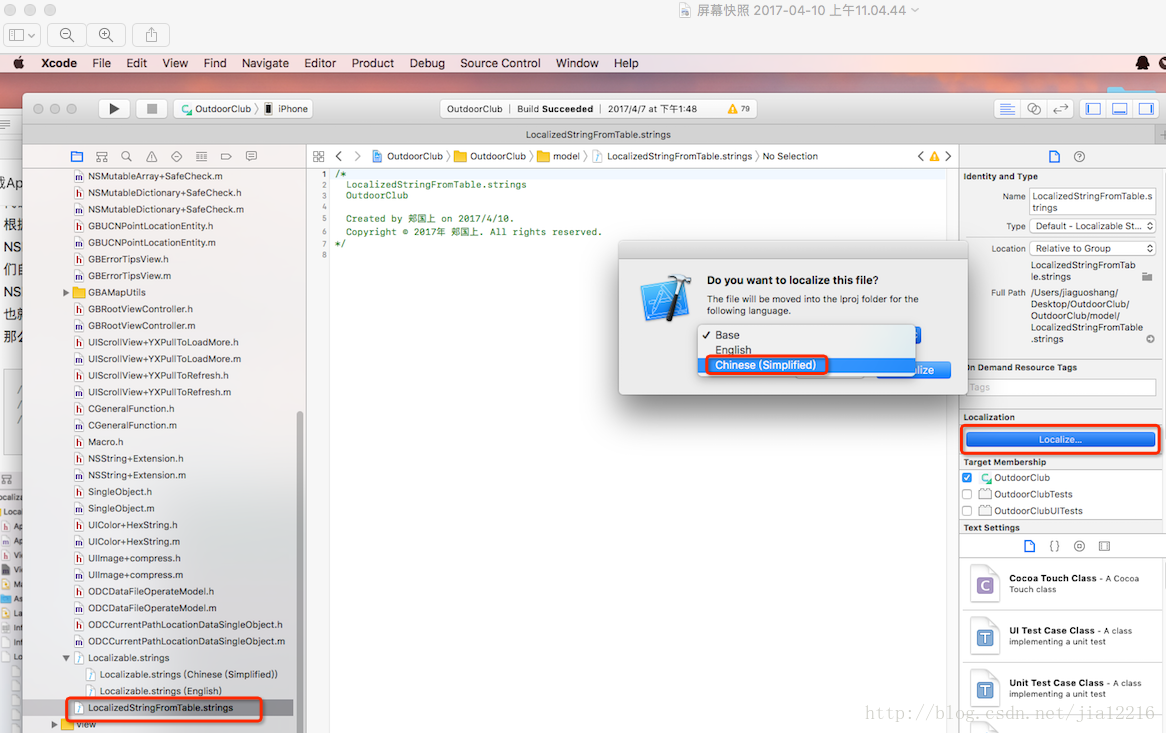Show the Quick Help inspector
This screenshot has width=1166, height=733.
click(1079, 156)
